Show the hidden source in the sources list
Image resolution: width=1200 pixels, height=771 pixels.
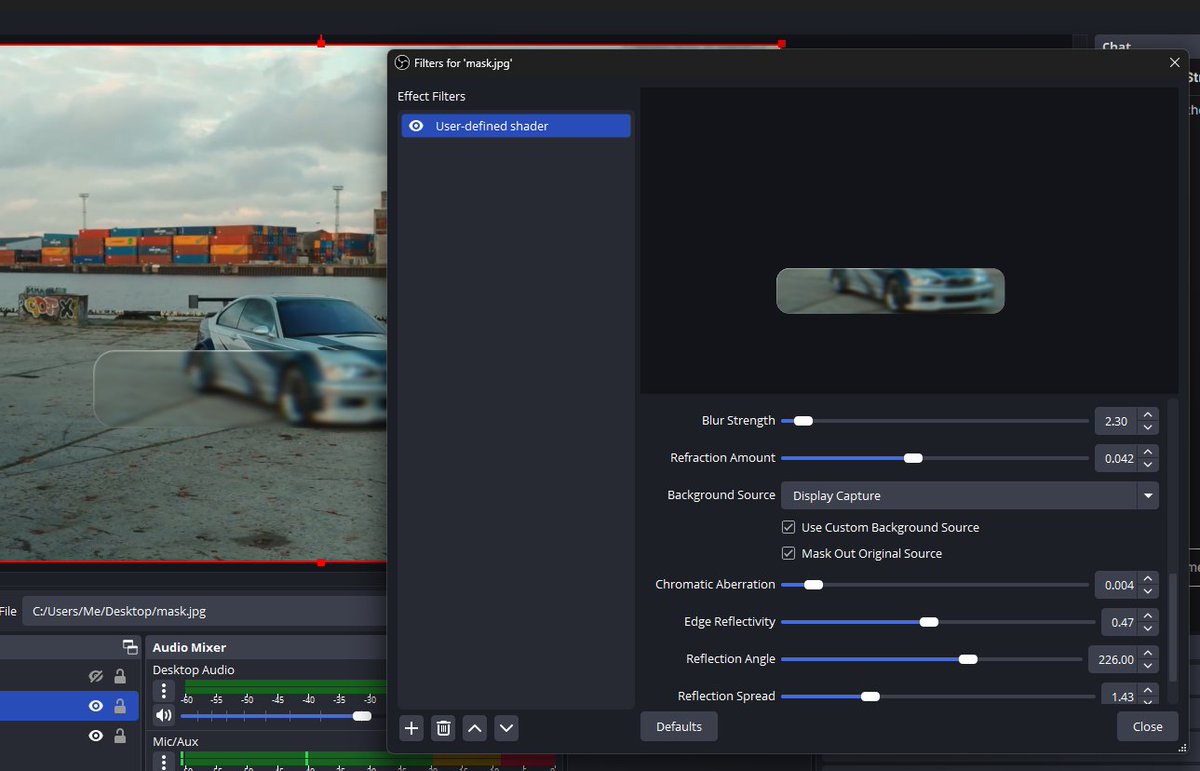pyautogui.click(x=95, y=675)
